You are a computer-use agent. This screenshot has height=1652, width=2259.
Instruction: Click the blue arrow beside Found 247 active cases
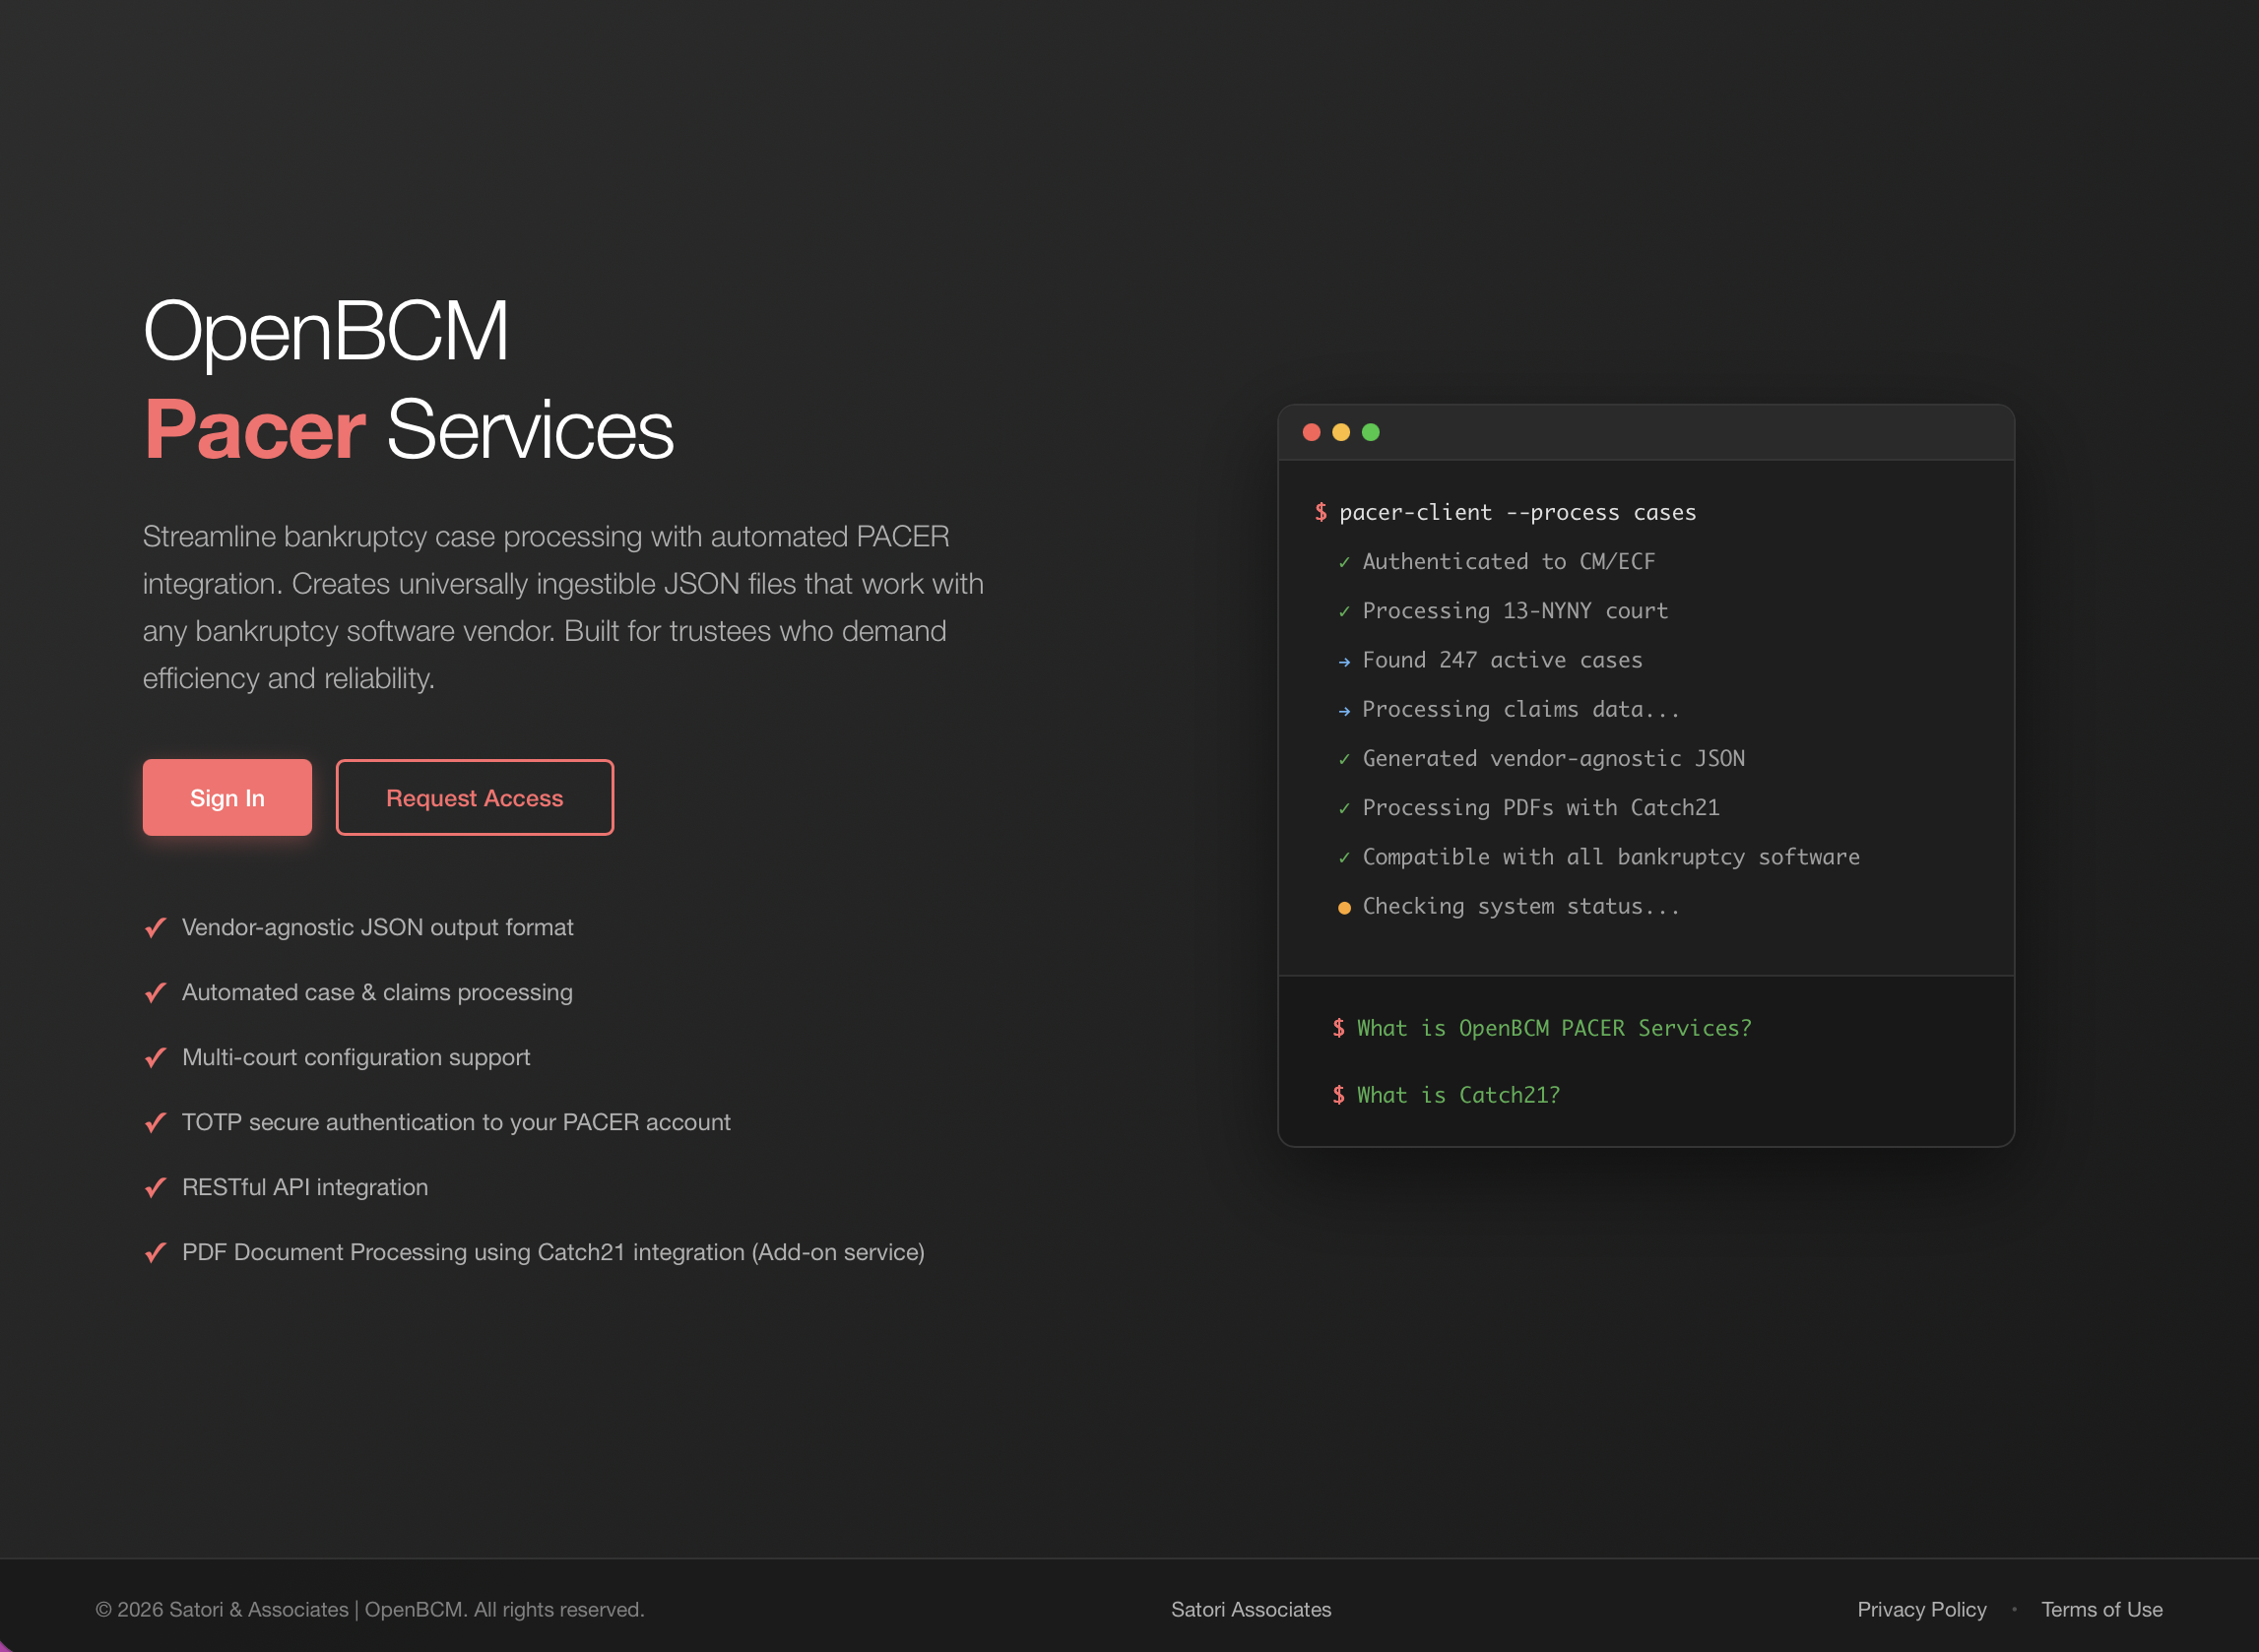pos(1344,662)
